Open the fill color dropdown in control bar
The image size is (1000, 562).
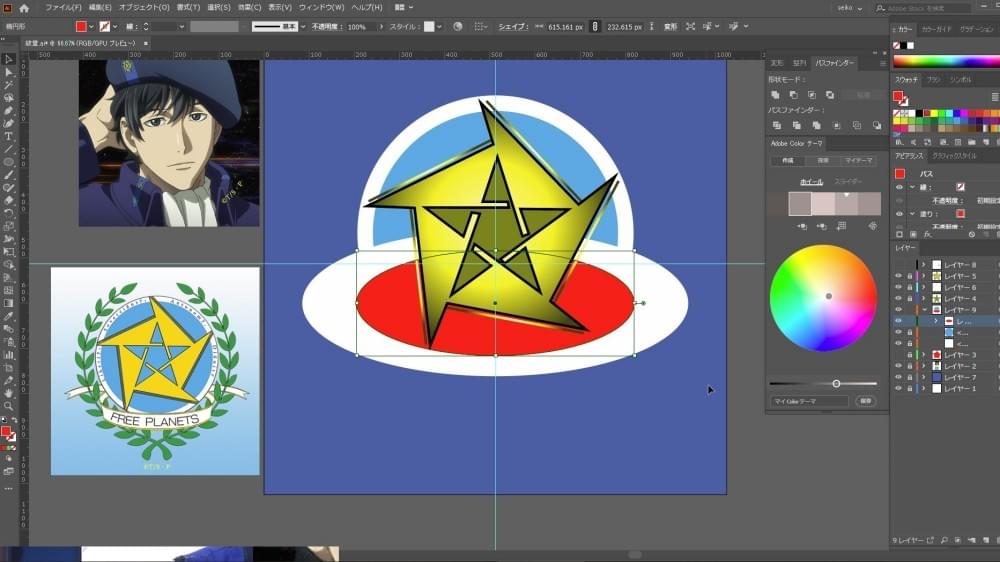(91, 27)
